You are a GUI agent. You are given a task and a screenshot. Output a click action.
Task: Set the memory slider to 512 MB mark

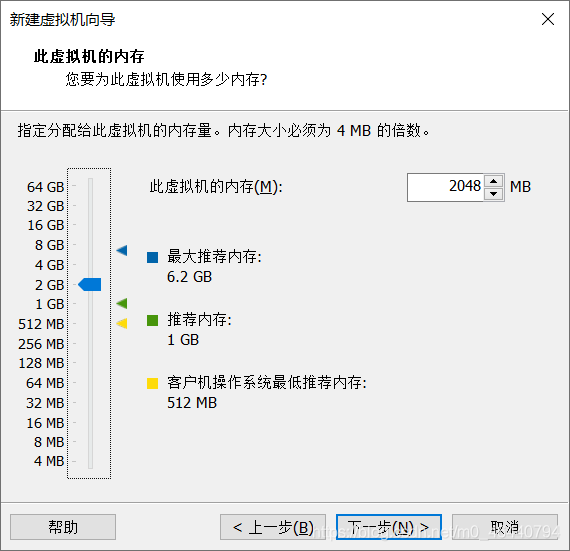coord(91,323)
